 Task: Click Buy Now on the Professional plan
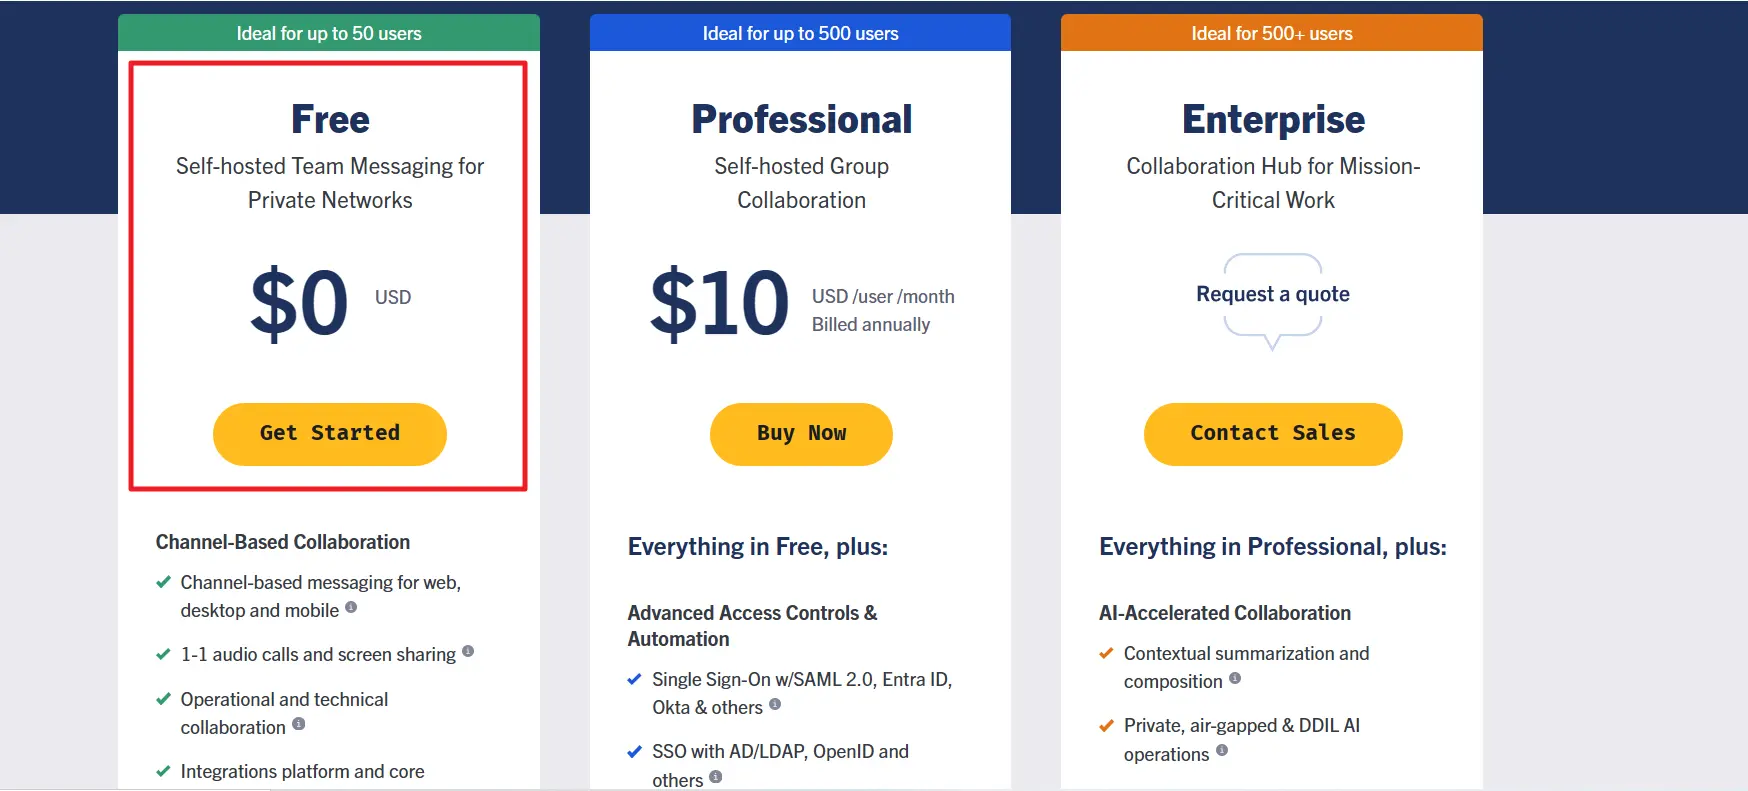pyautogui.click(x=801, y=434)
